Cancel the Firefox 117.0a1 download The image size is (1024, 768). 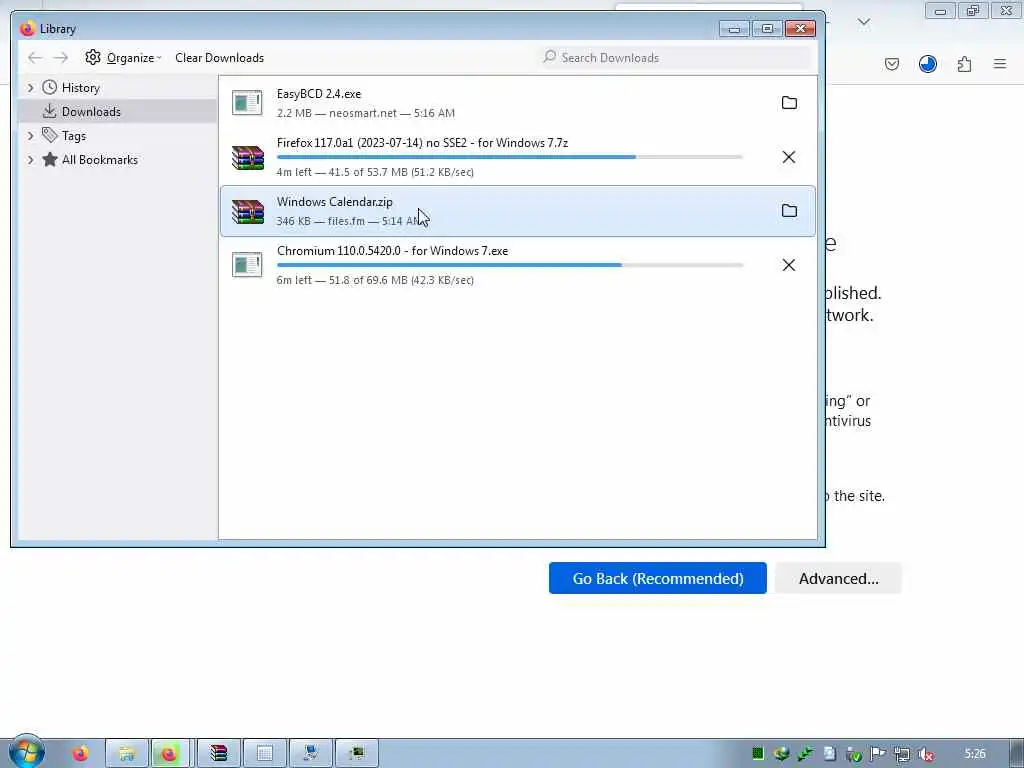[789, 157]
